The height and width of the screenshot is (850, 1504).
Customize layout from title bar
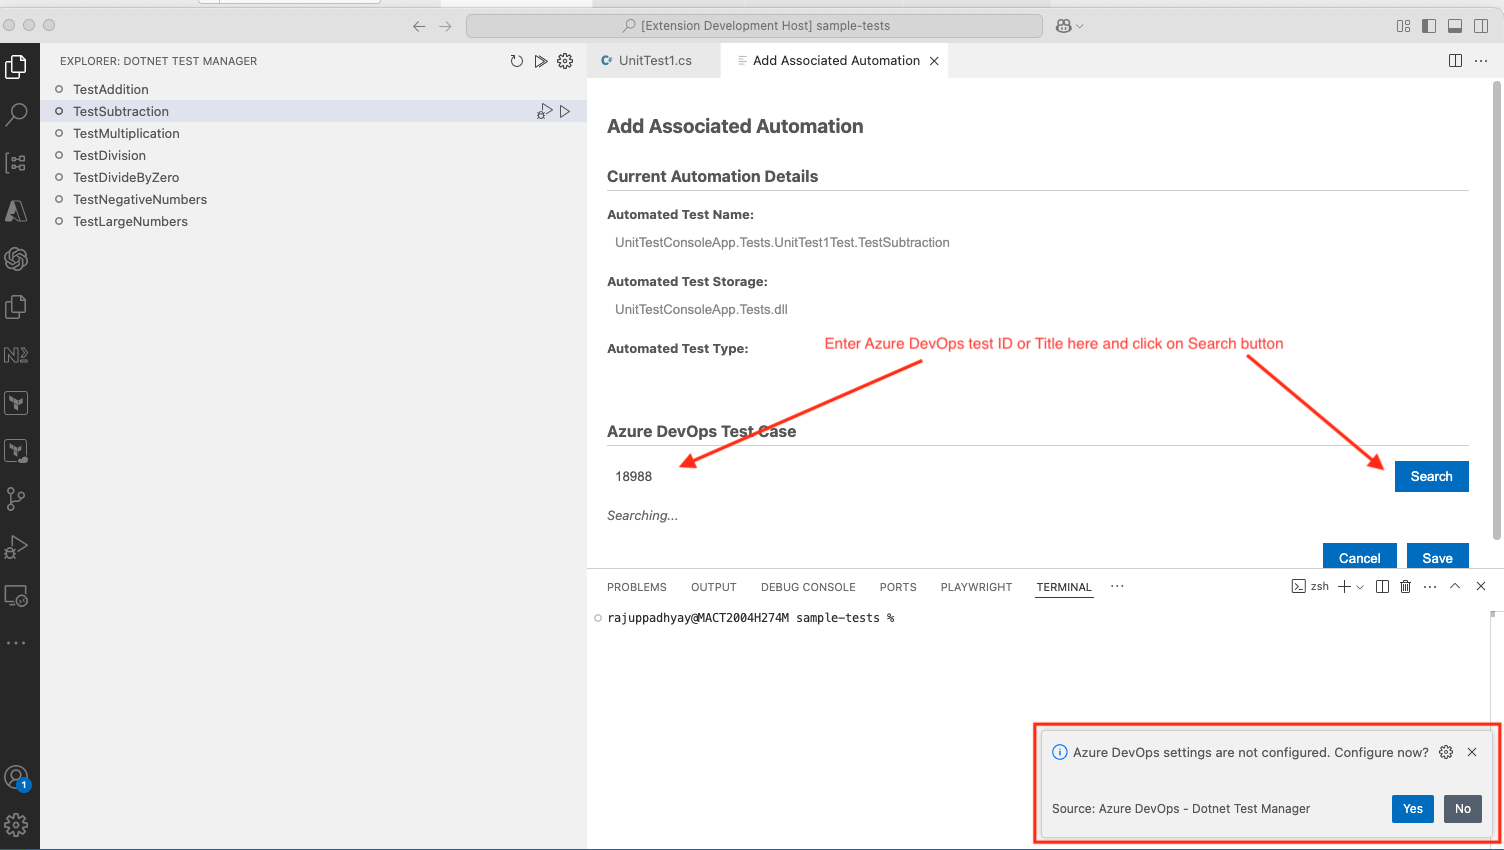pyautogui.click(x=1404, y=26)
